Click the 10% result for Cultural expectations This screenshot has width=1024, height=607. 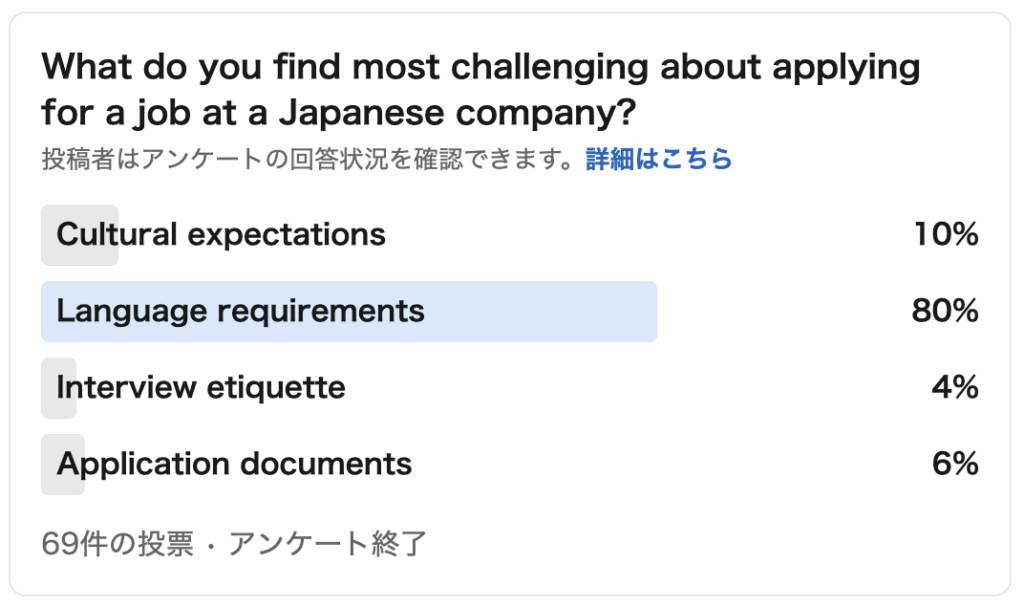tap(945, 235)
